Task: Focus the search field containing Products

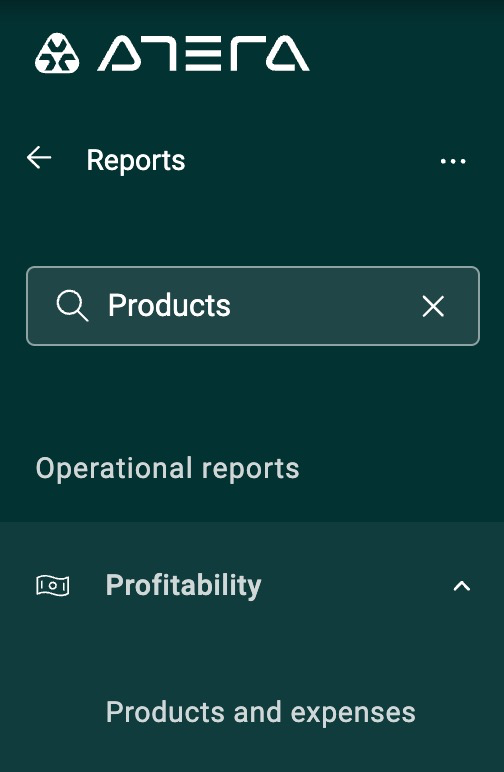Action: [252, 306]
